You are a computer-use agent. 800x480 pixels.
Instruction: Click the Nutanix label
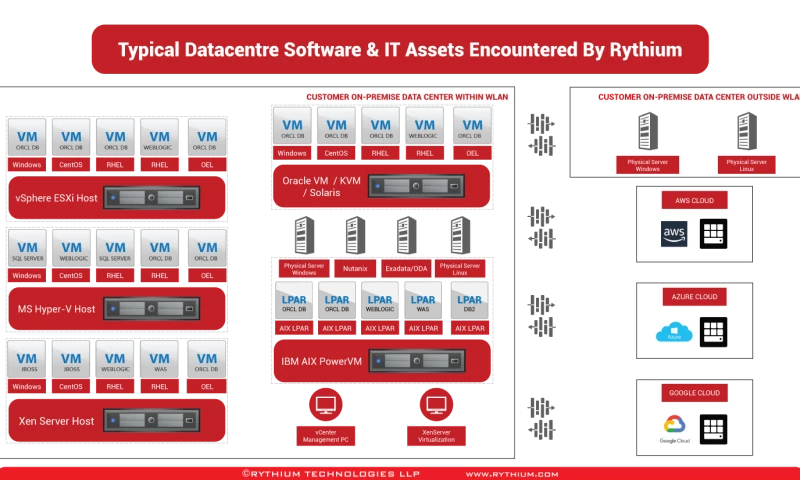355,268
